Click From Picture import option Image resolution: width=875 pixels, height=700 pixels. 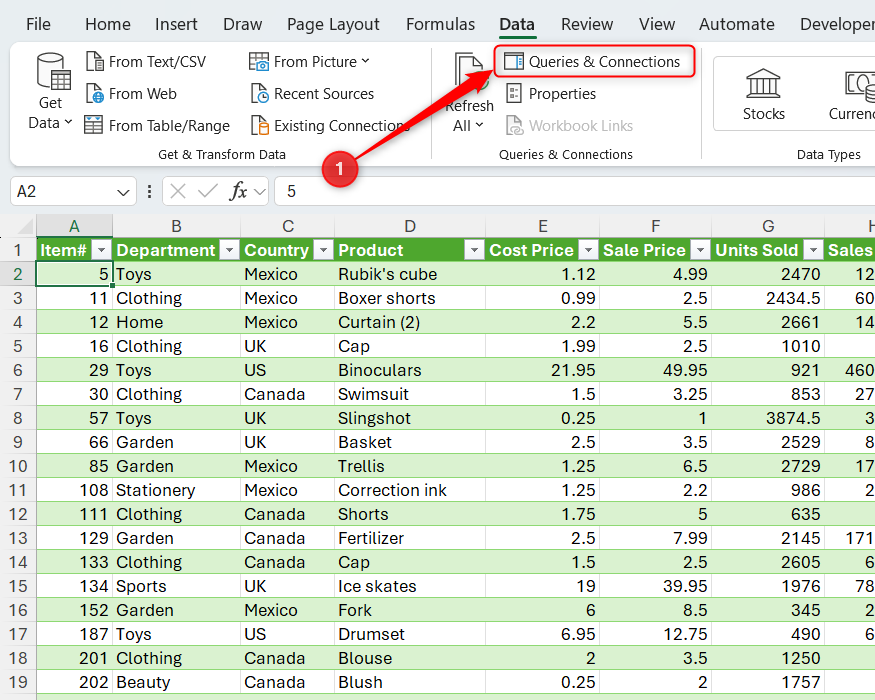click(309, 61)
